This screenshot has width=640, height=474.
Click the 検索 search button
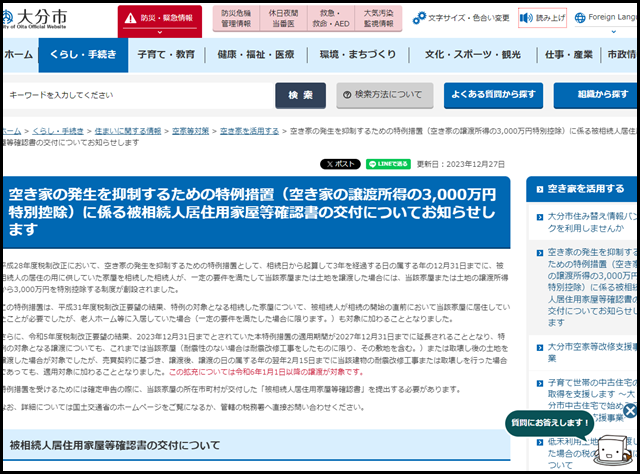300,96
